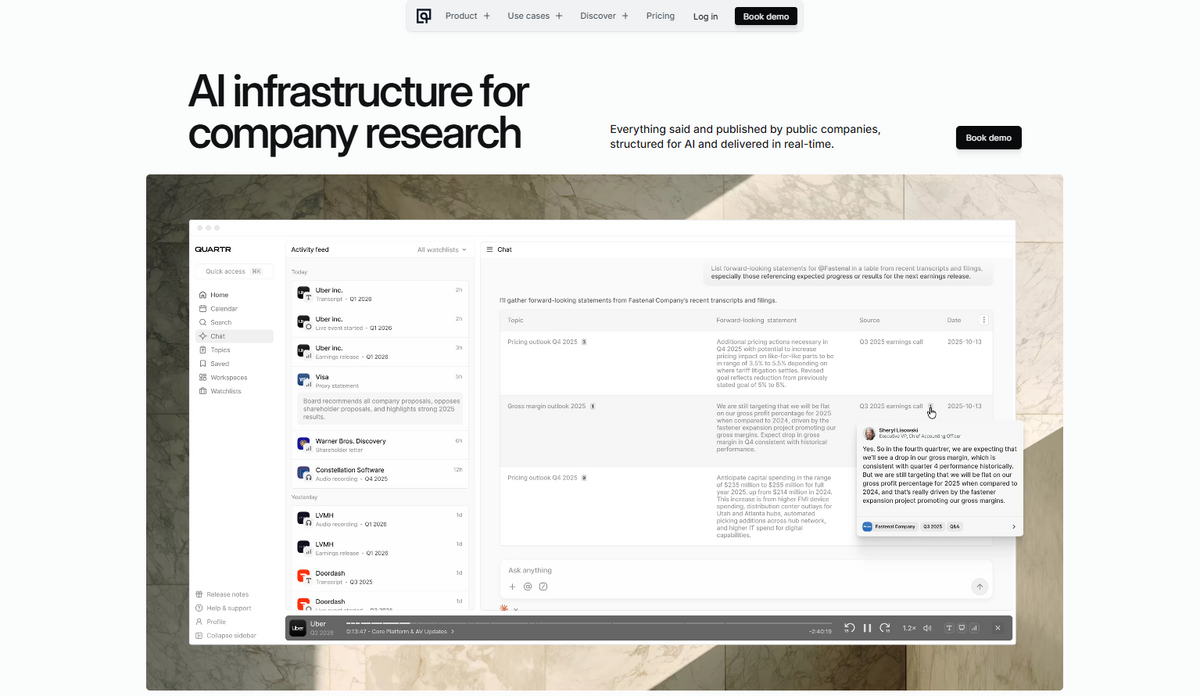Expand the model selector chevron below chat input
Viewport: 1200px width, 696px height.
click(516, 608)
